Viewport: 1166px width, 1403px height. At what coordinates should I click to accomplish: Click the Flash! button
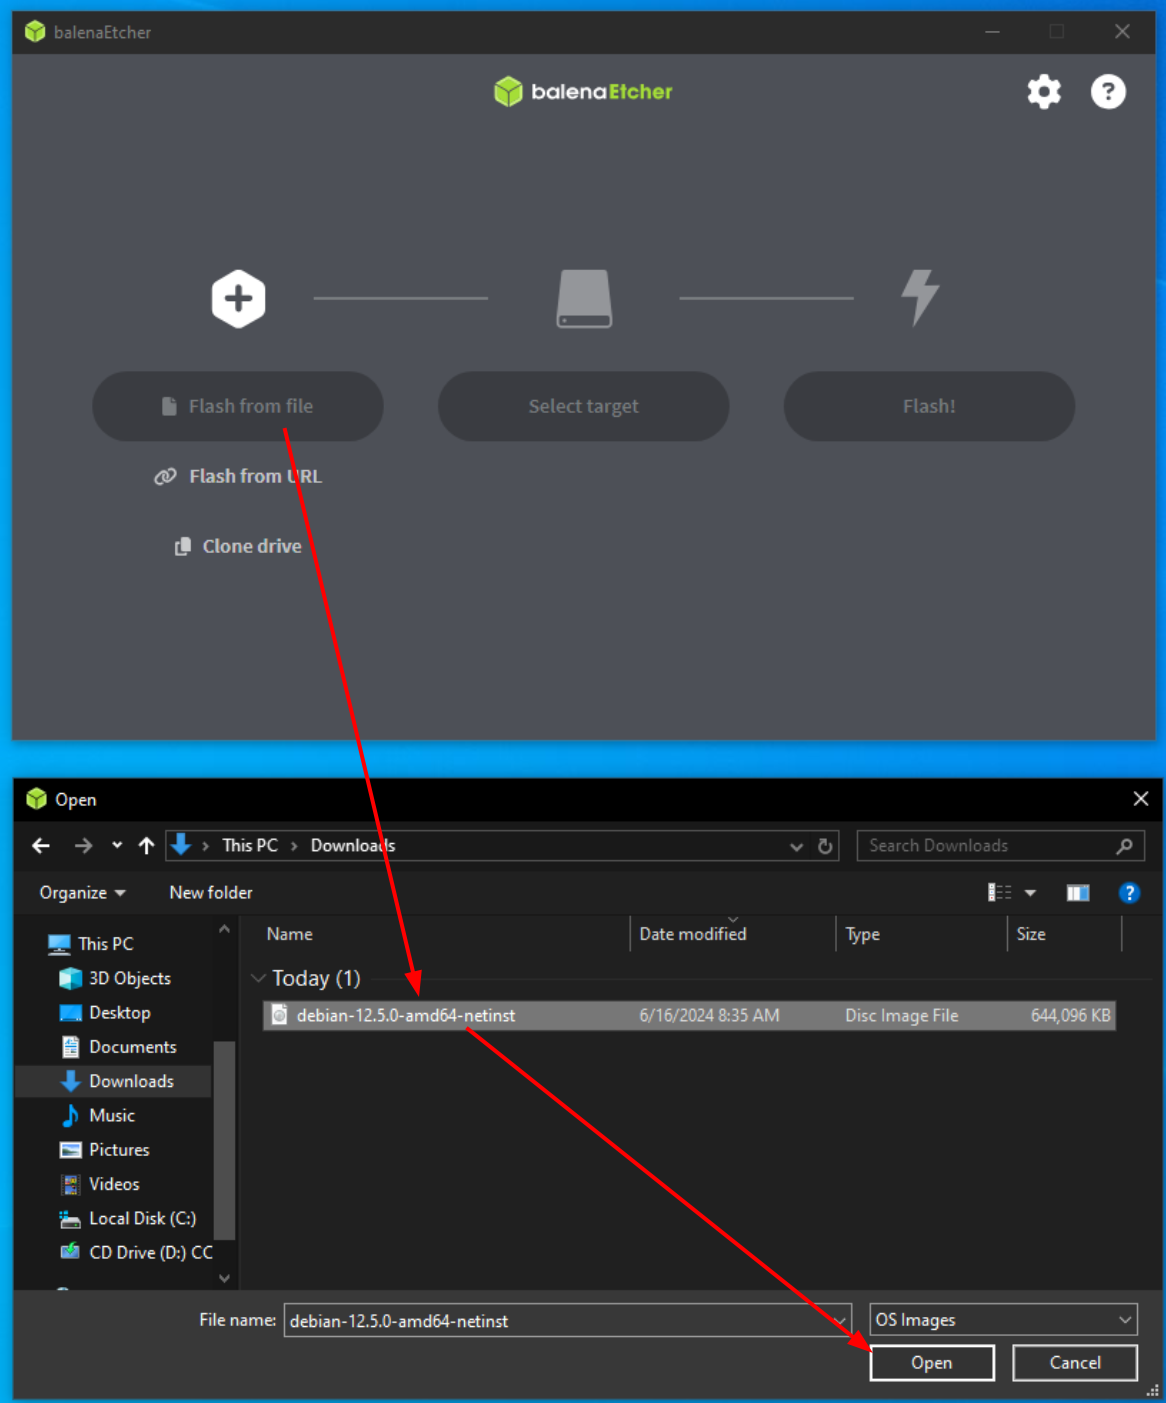tap(929, 406)
